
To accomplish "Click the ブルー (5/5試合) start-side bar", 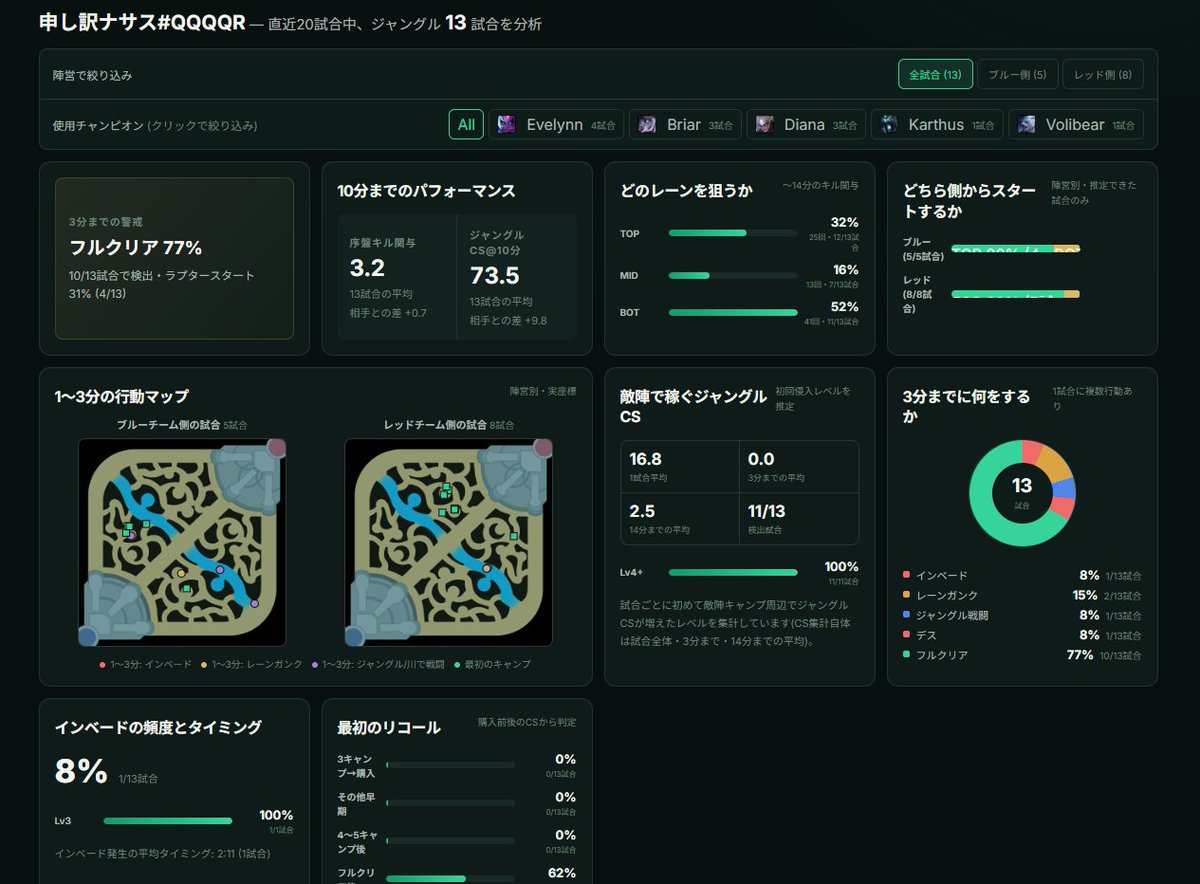I will [1015, 249].
